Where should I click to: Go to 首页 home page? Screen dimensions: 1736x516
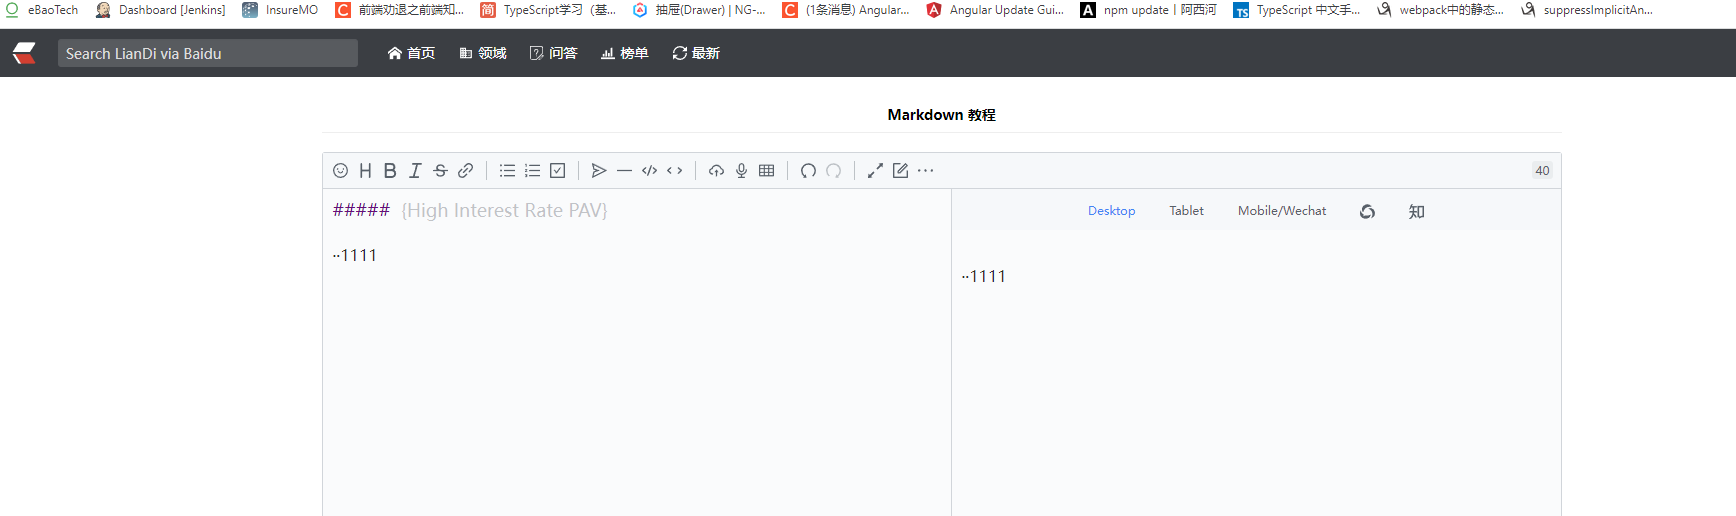411,53
